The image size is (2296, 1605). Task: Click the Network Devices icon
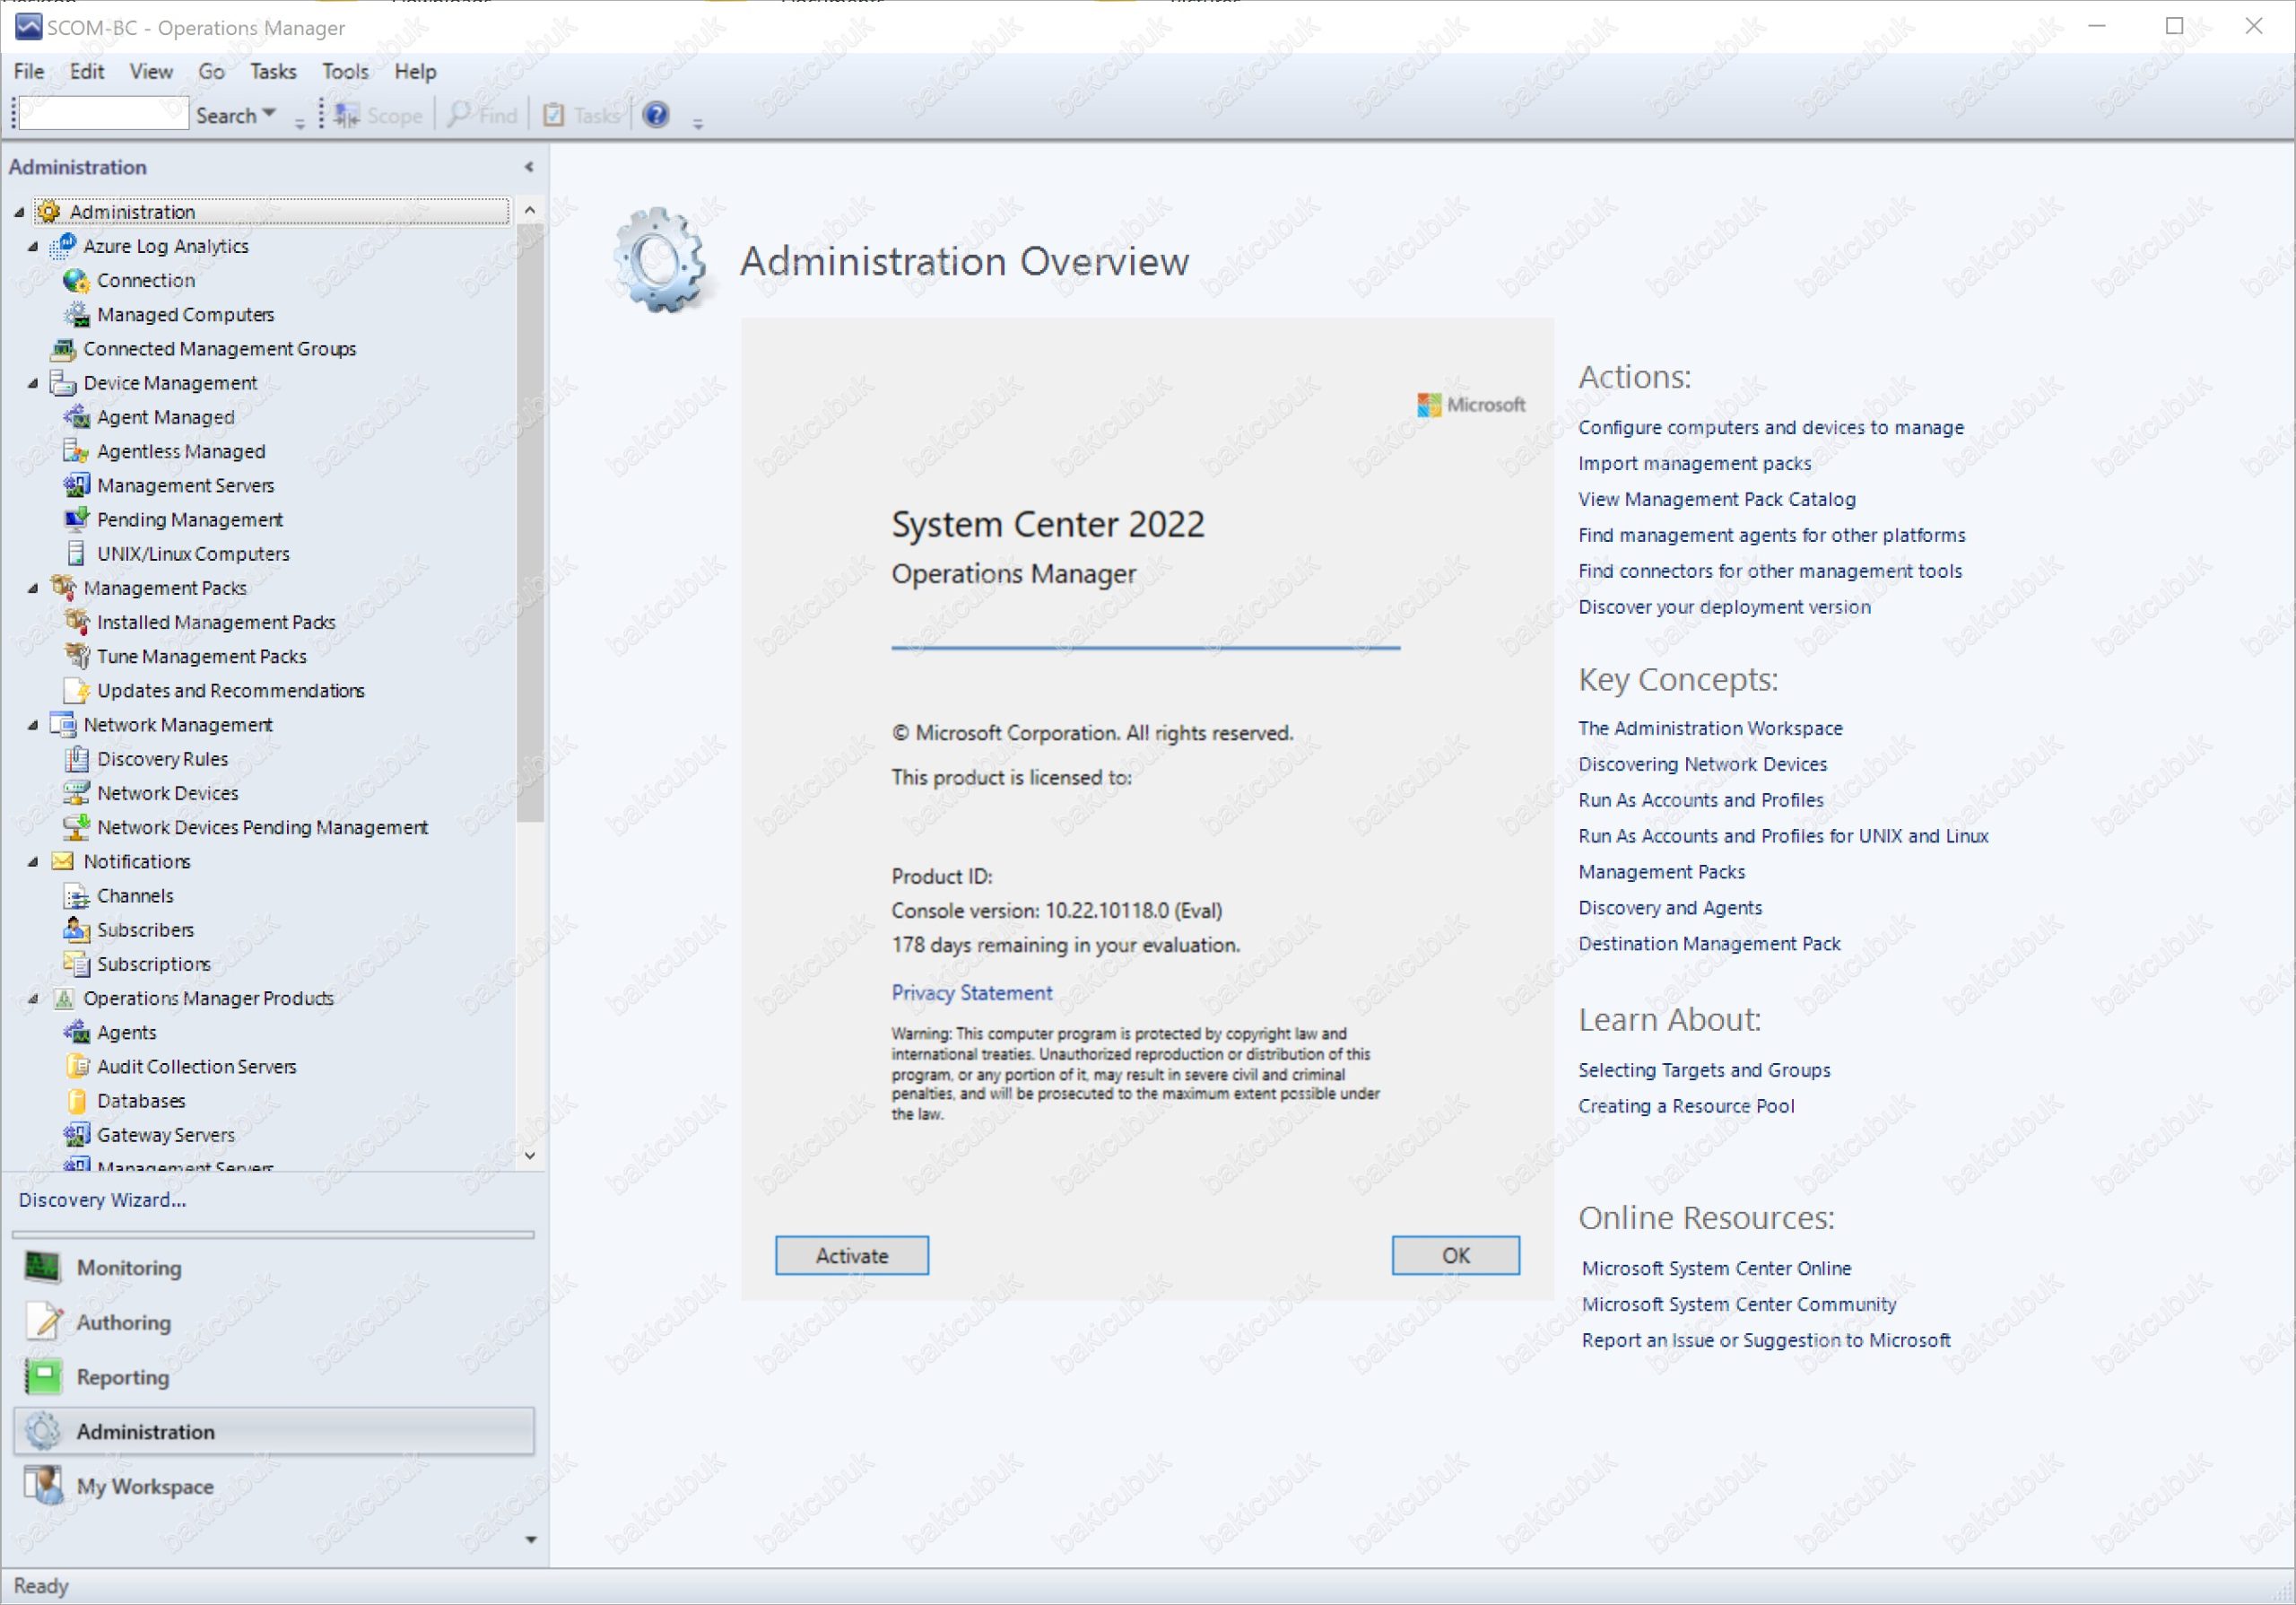[76, 793]
